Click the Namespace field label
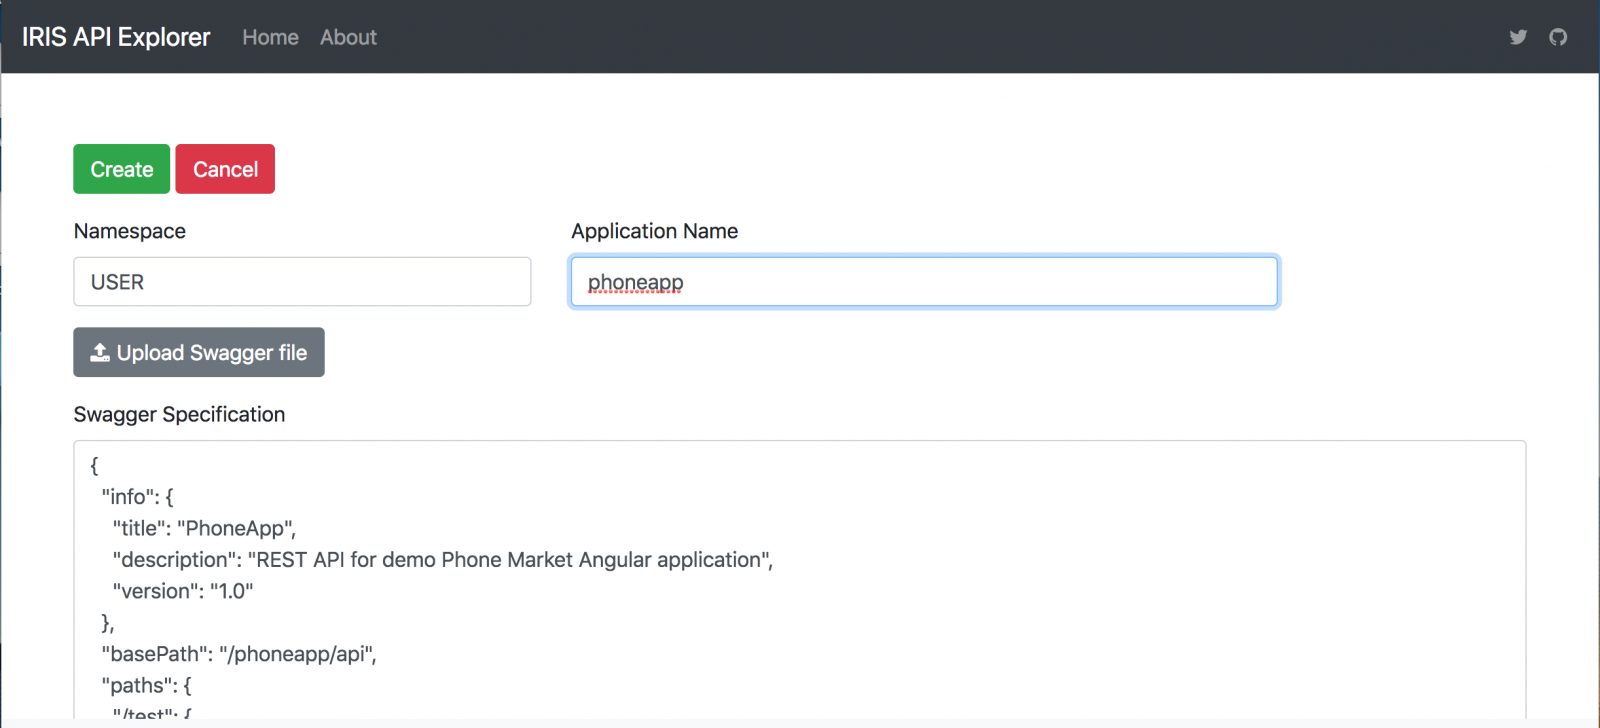The image size is (1600, 728). (130, 231)
